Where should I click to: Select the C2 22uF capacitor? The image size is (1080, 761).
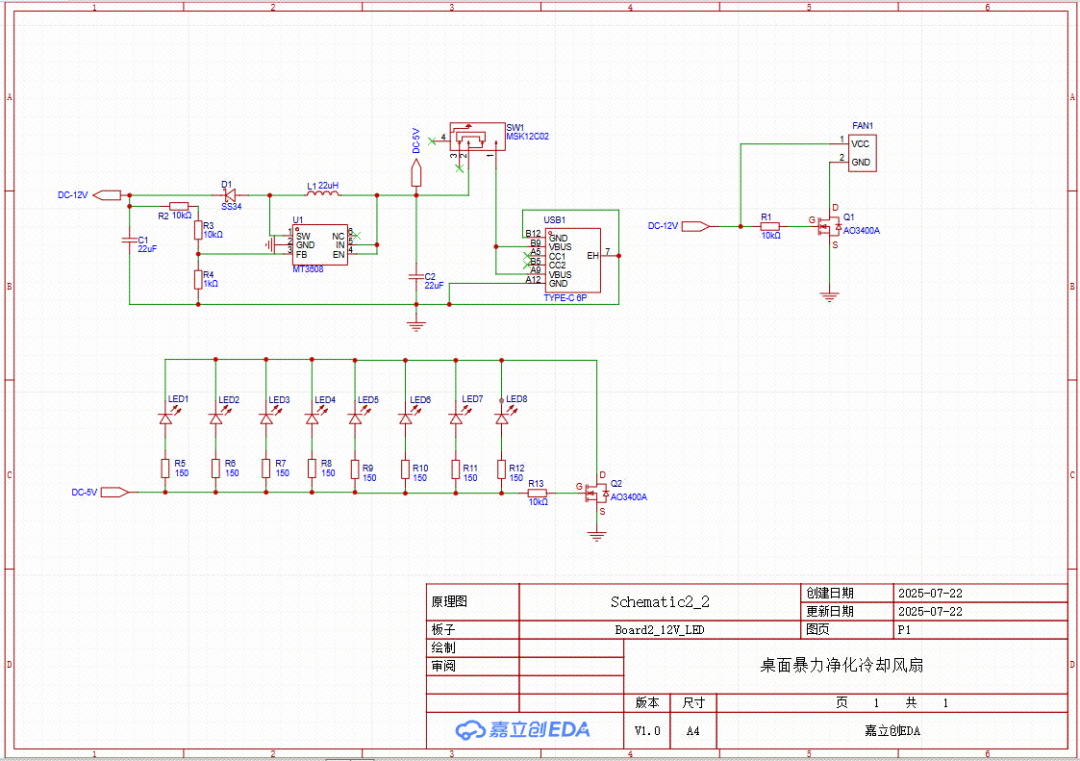pyautogui.click(x=417, y=277)
